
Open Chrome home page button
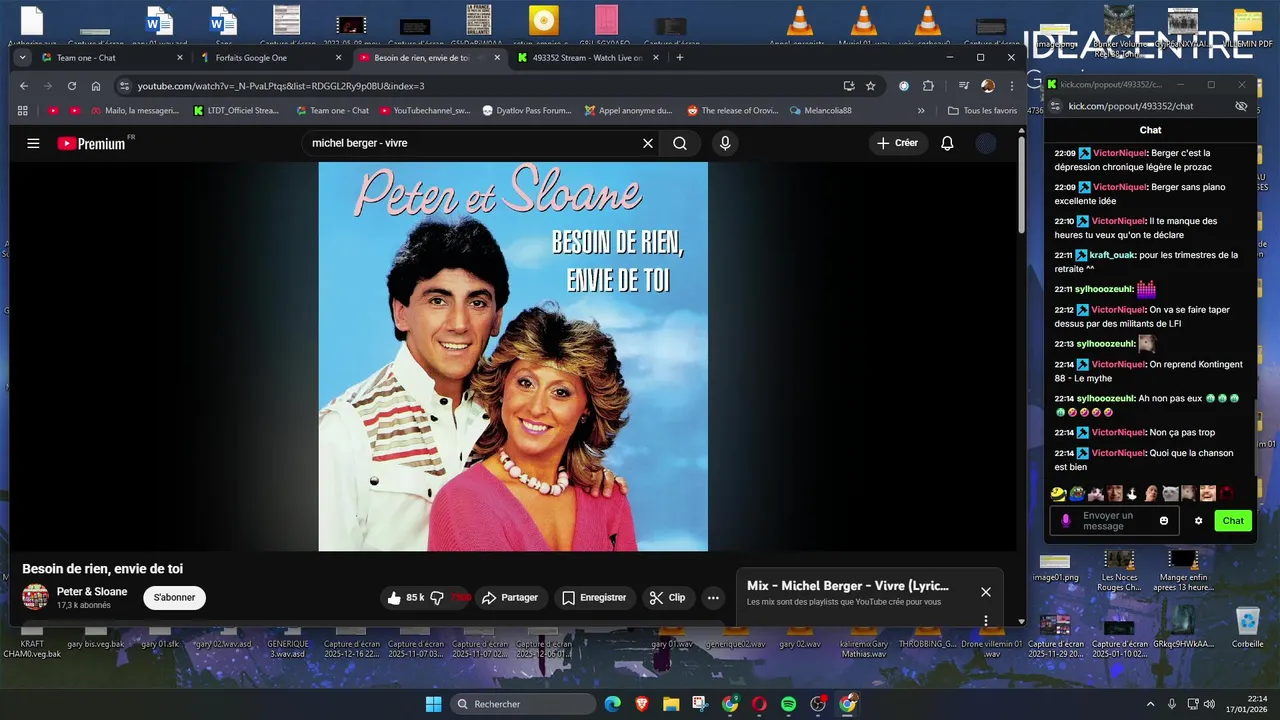click(96, 86)
